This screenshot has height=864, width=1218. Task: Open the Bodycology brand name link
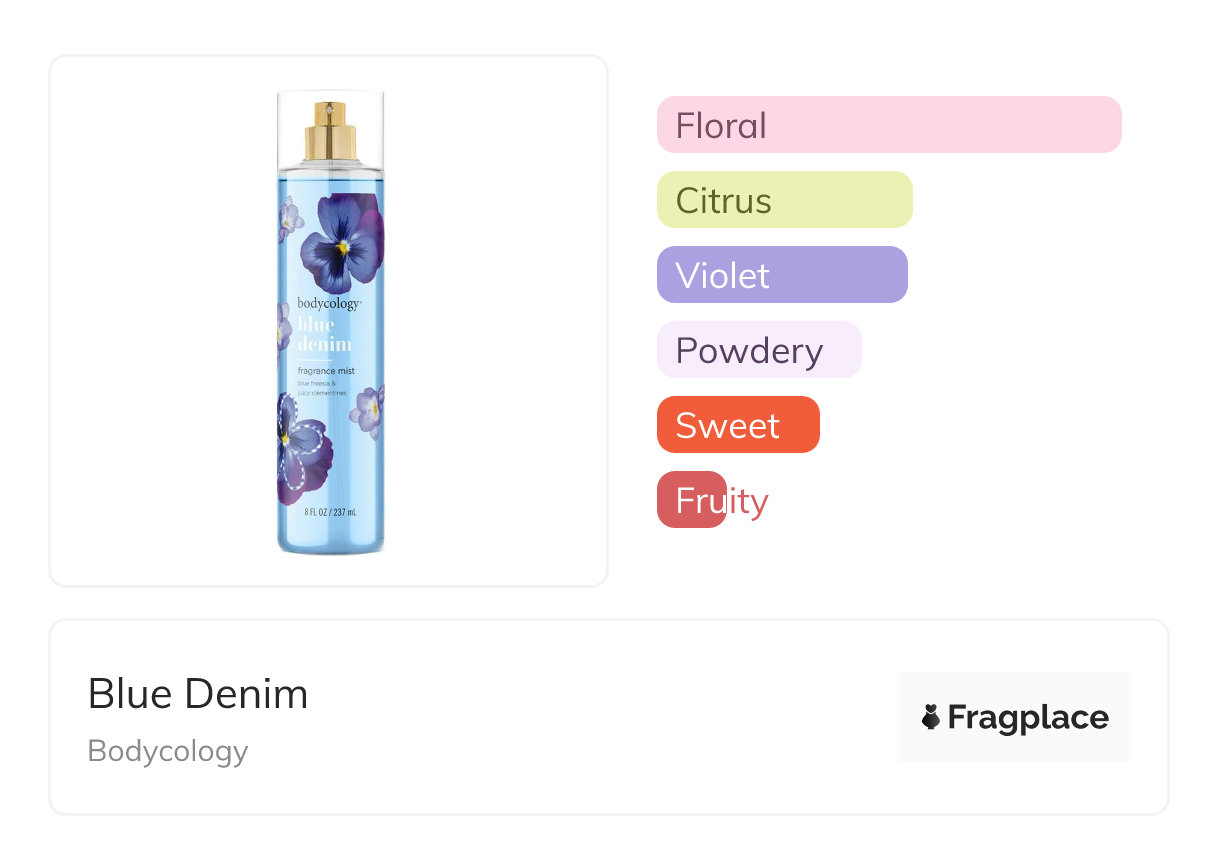coord(168,751)
